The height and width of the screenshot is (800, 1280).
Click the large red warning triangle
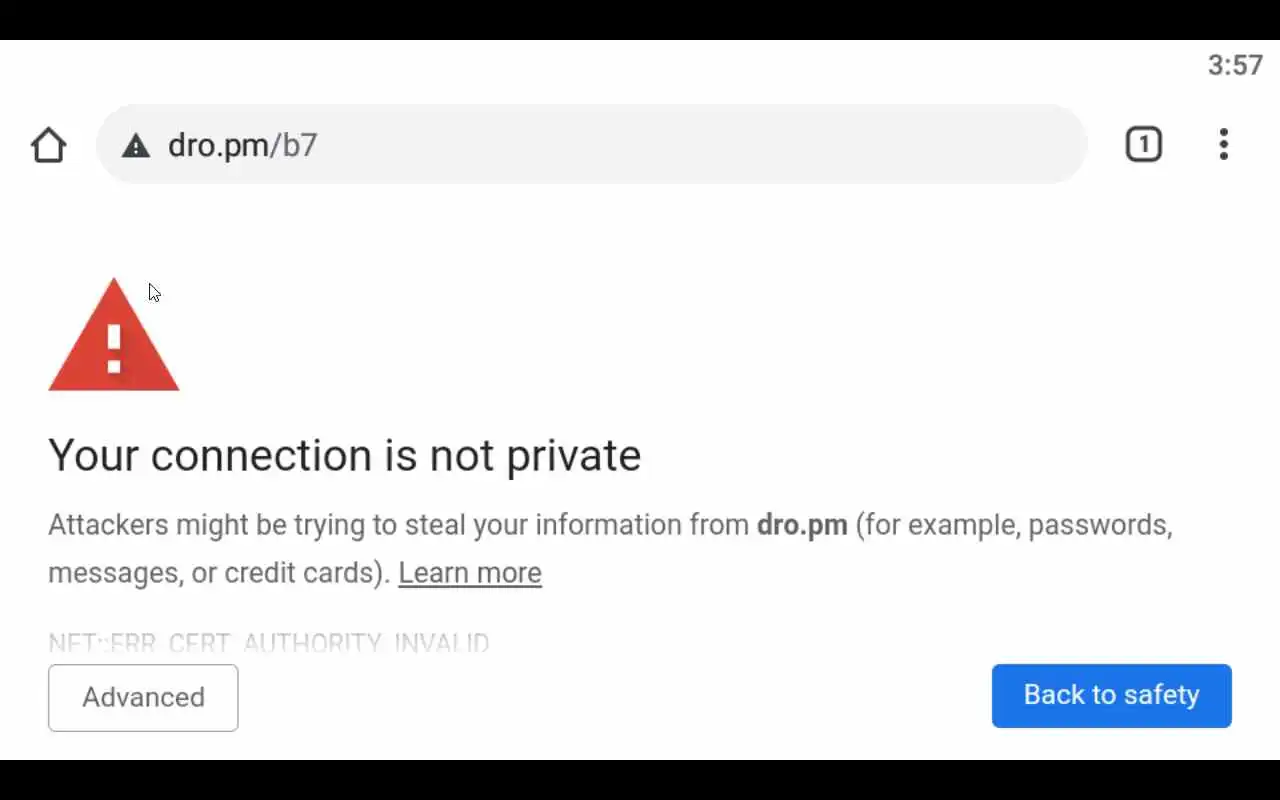pyautogui.click(x=114, y=340)
